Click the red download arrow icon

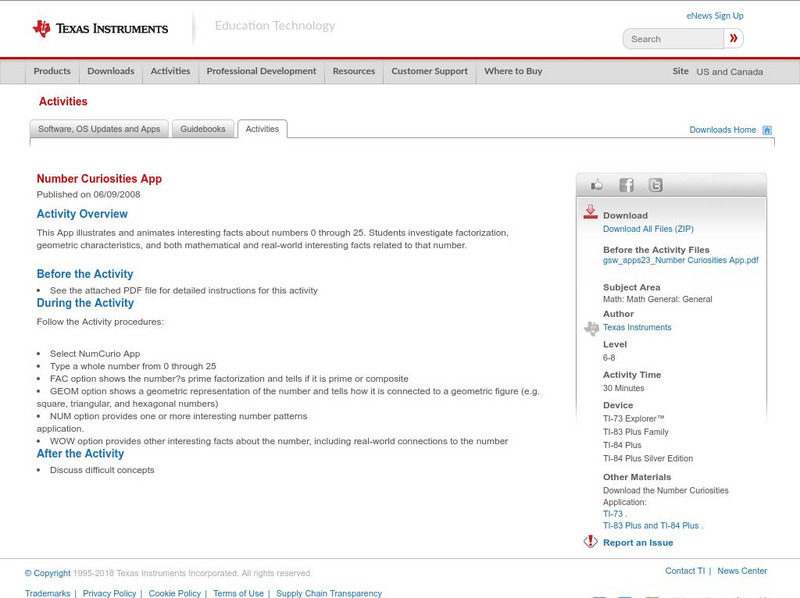click(x=590, y=212)
